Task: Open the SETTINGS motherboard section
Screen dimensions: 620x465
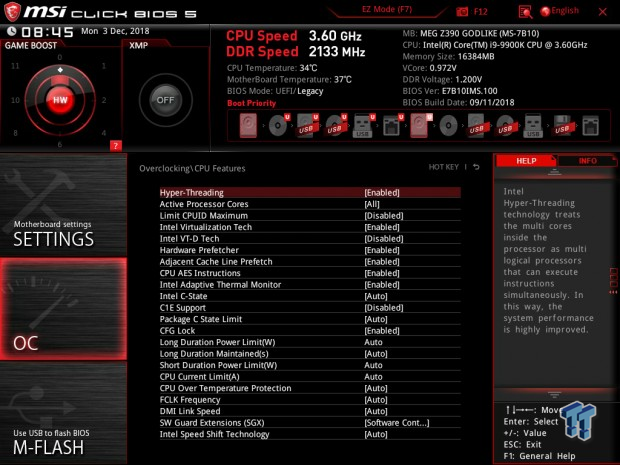Action: pyautogui.click(x=63, y=205)
